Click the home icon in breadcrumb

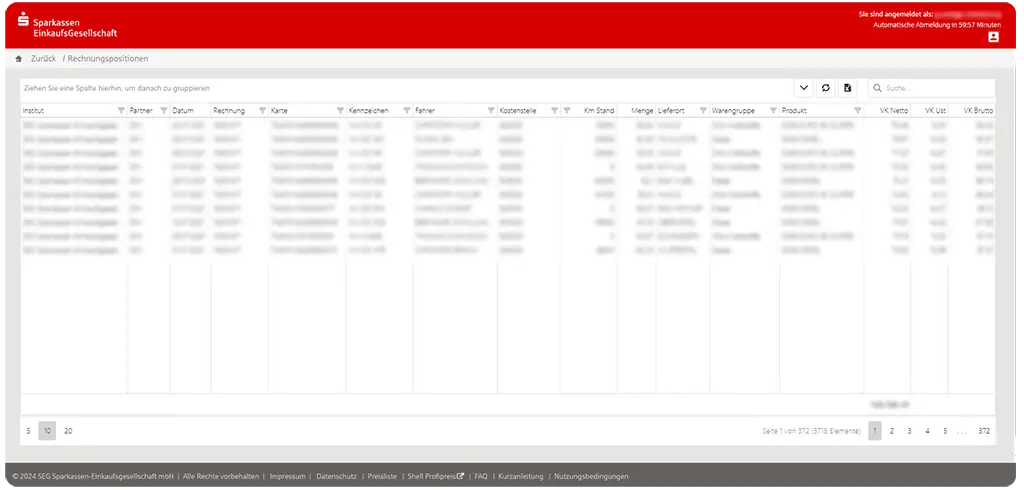click(18, 59)
